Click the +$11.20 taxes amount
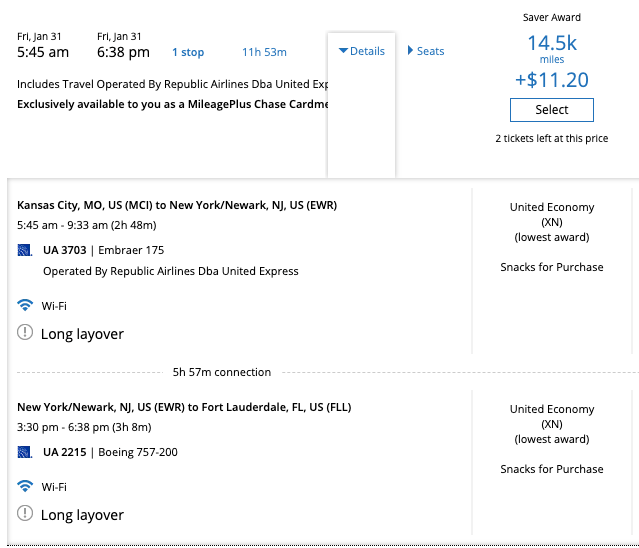 tap(552, 80)
